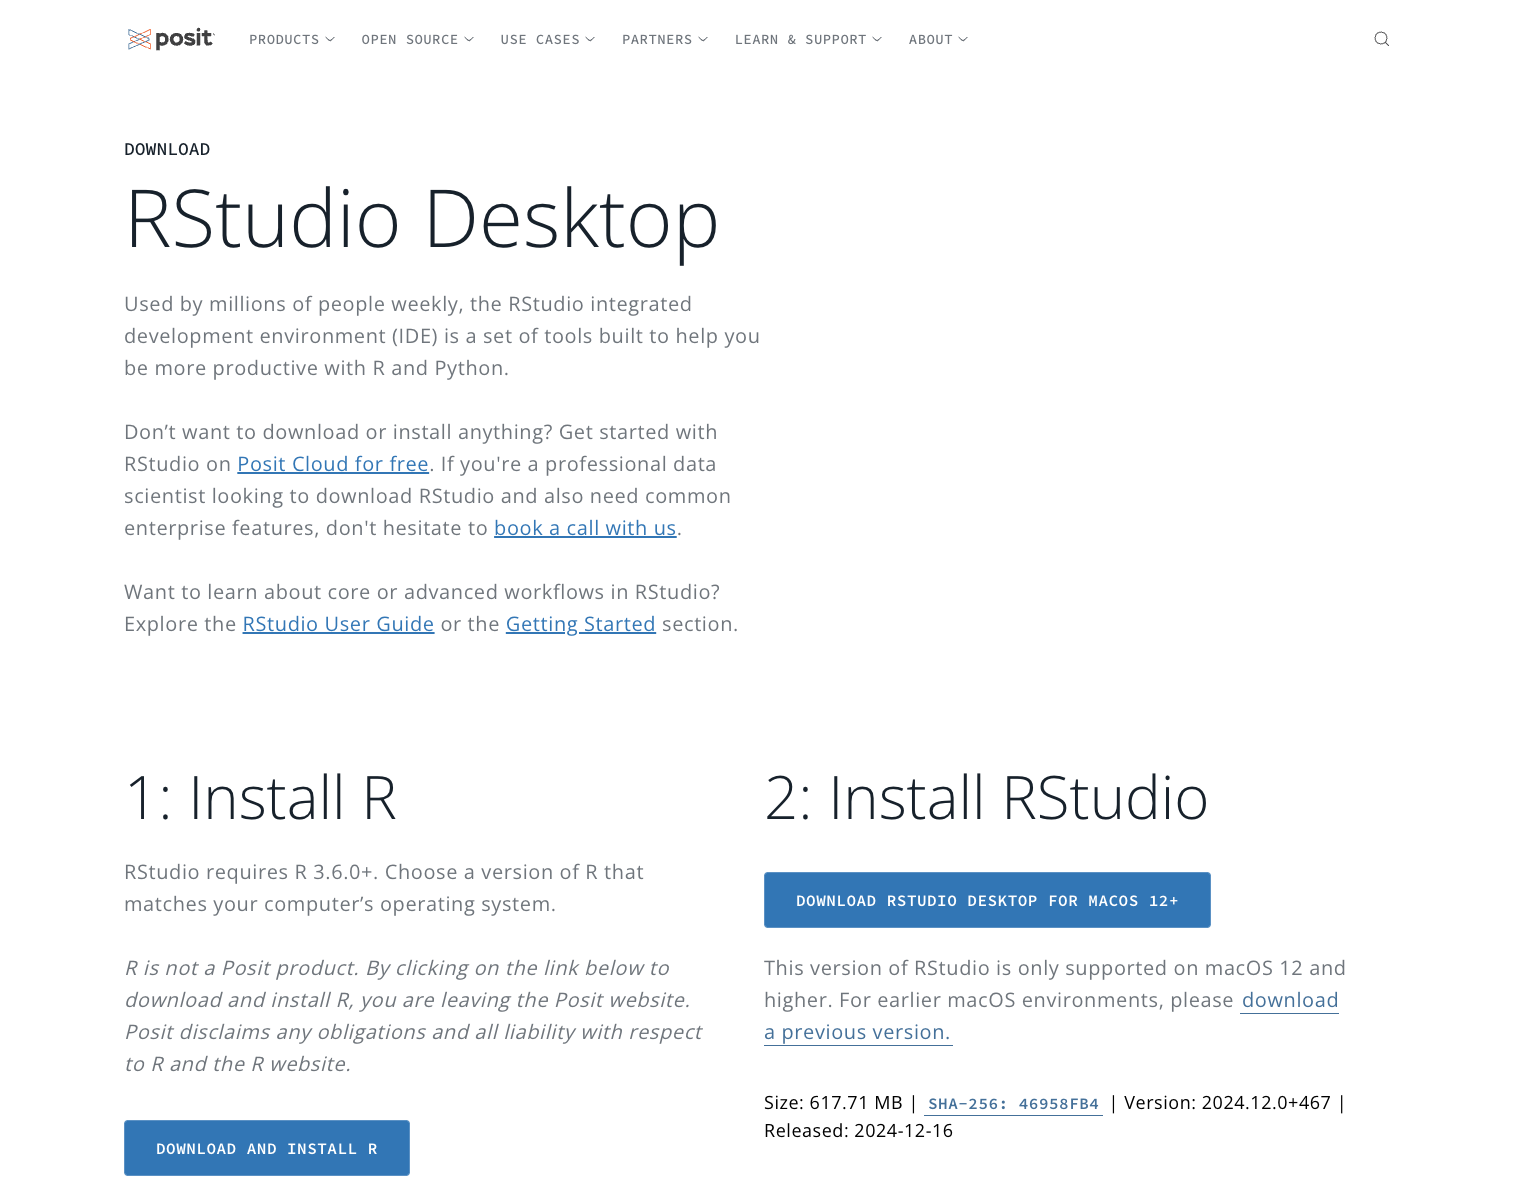
Task: Click the 2: Install RStudio heading
Action: (x=986, y=797)
